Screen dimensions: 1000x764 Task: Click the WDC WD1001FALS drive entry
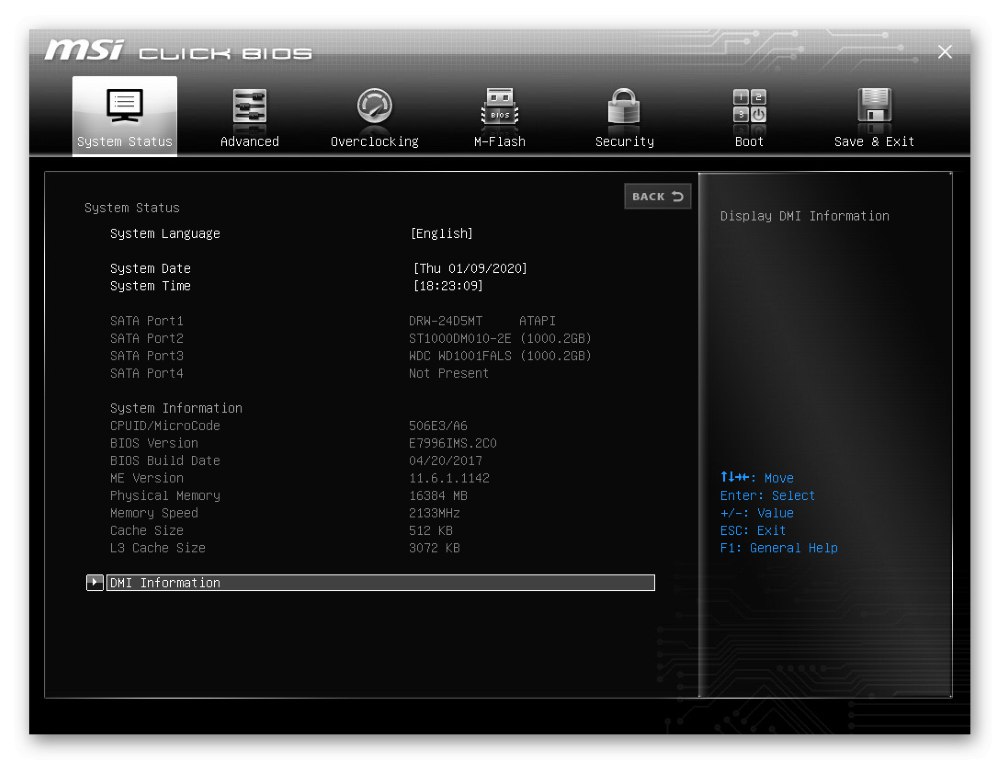[x=500, y=356]
